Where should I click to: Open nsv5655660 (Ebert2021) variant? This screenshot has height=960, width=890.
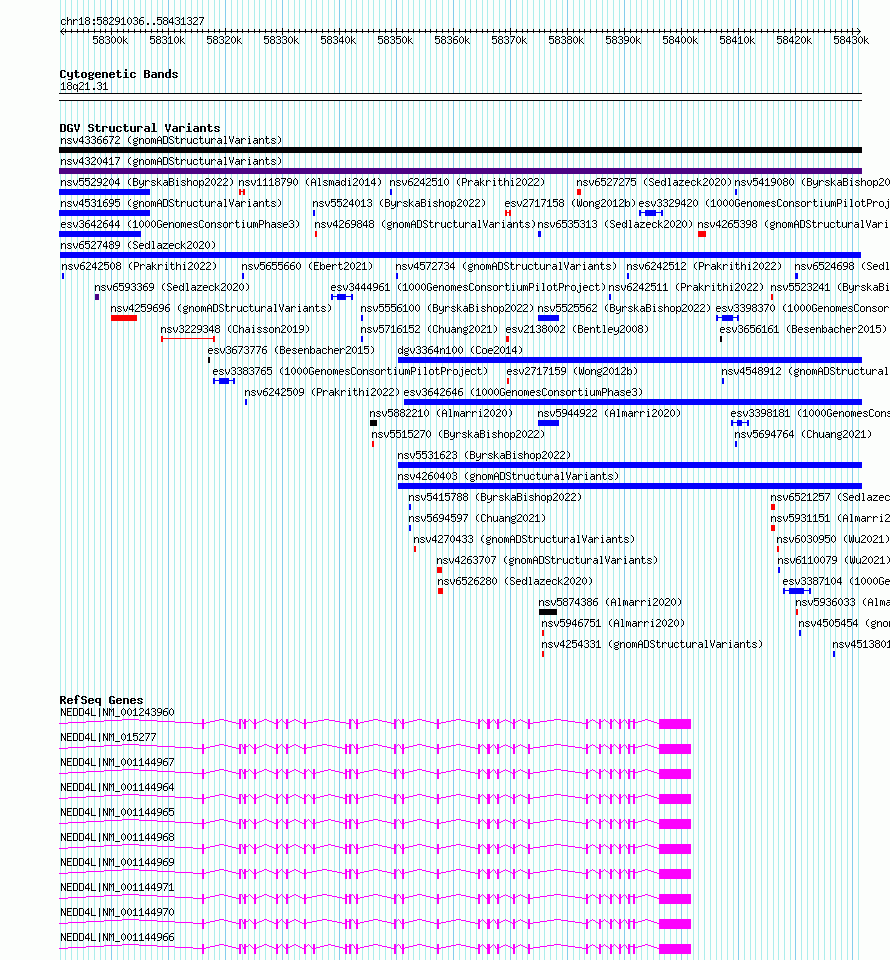(307, 266)
